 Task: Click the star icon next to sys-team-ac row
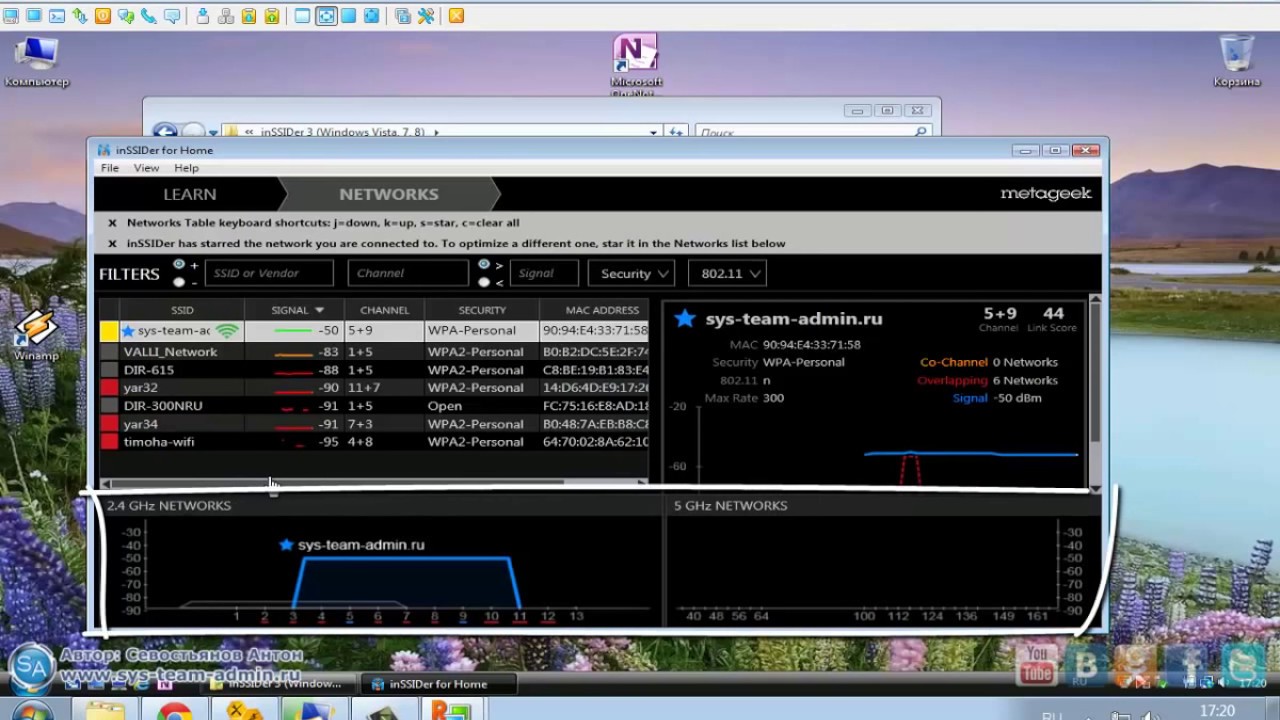(128, 330)
